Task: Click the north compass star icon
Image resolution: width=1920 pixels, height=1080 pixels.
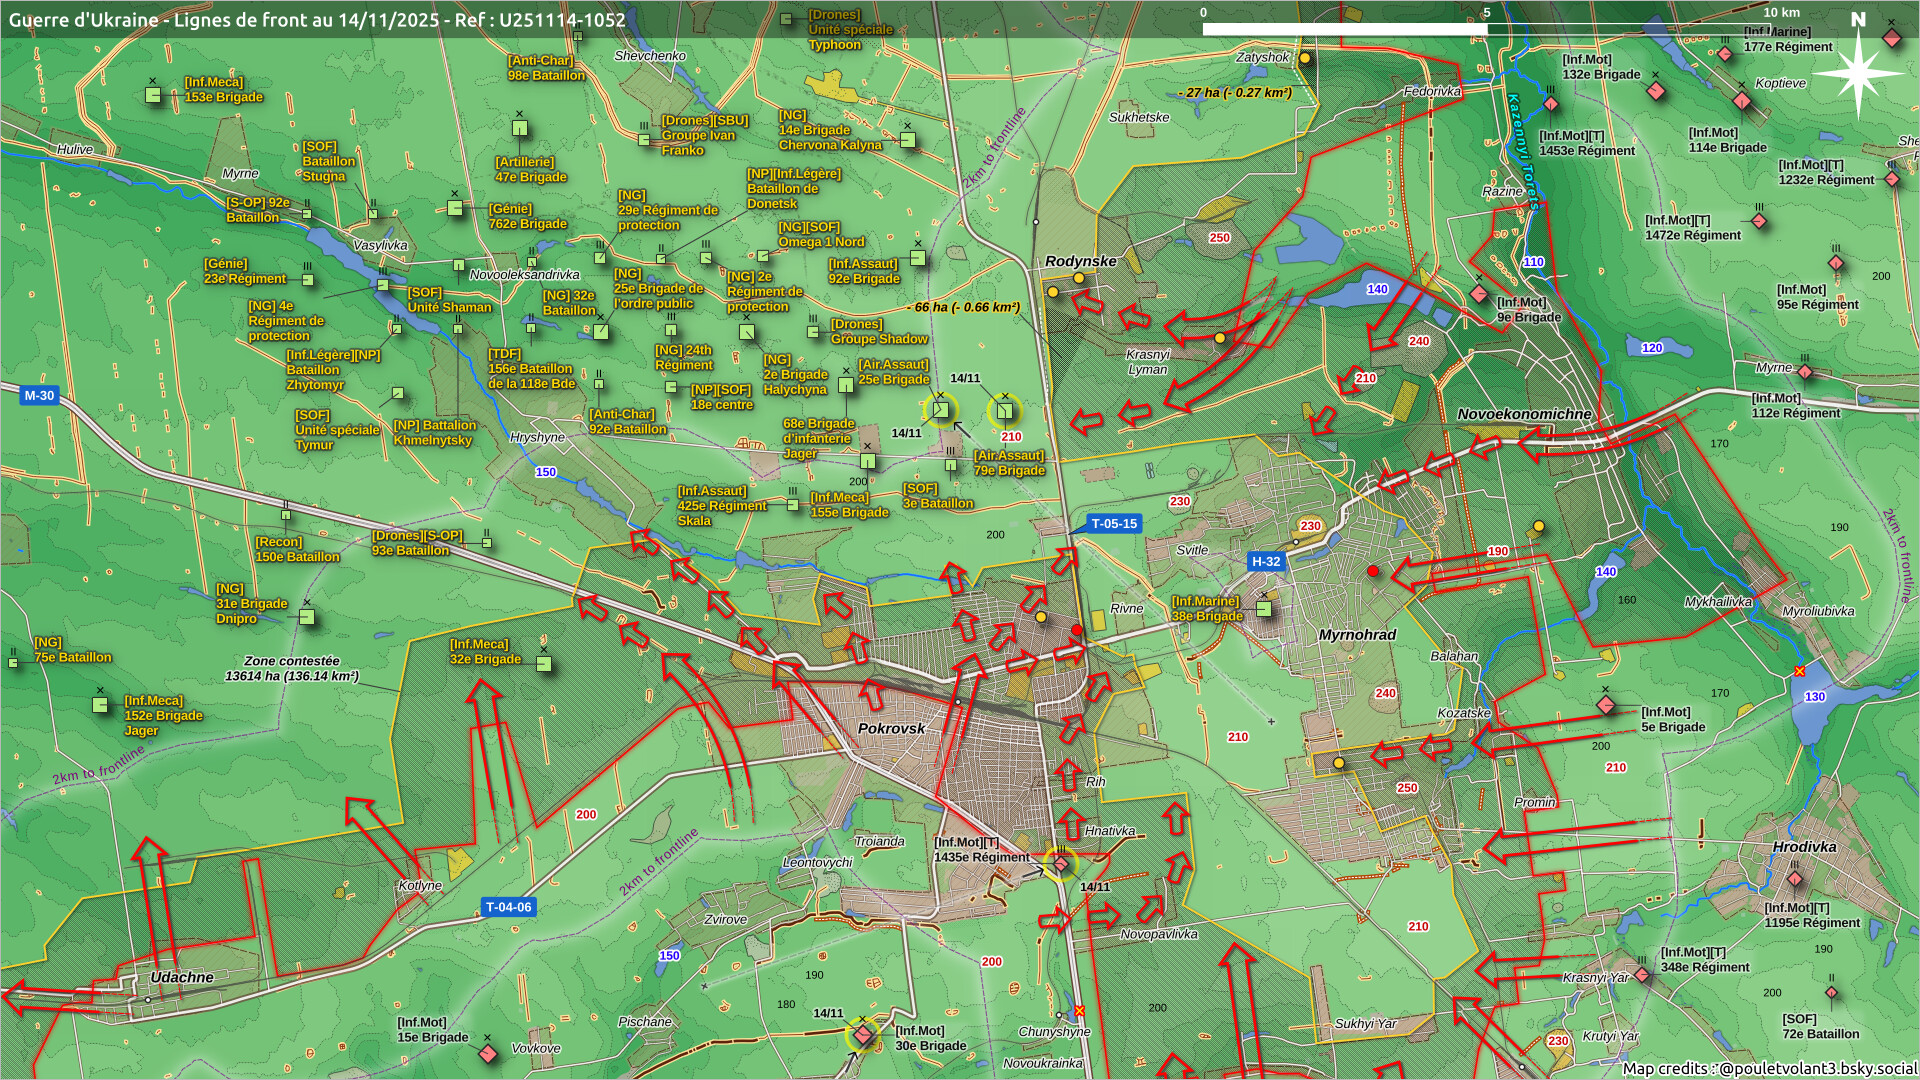Action: coord(1858,73)
